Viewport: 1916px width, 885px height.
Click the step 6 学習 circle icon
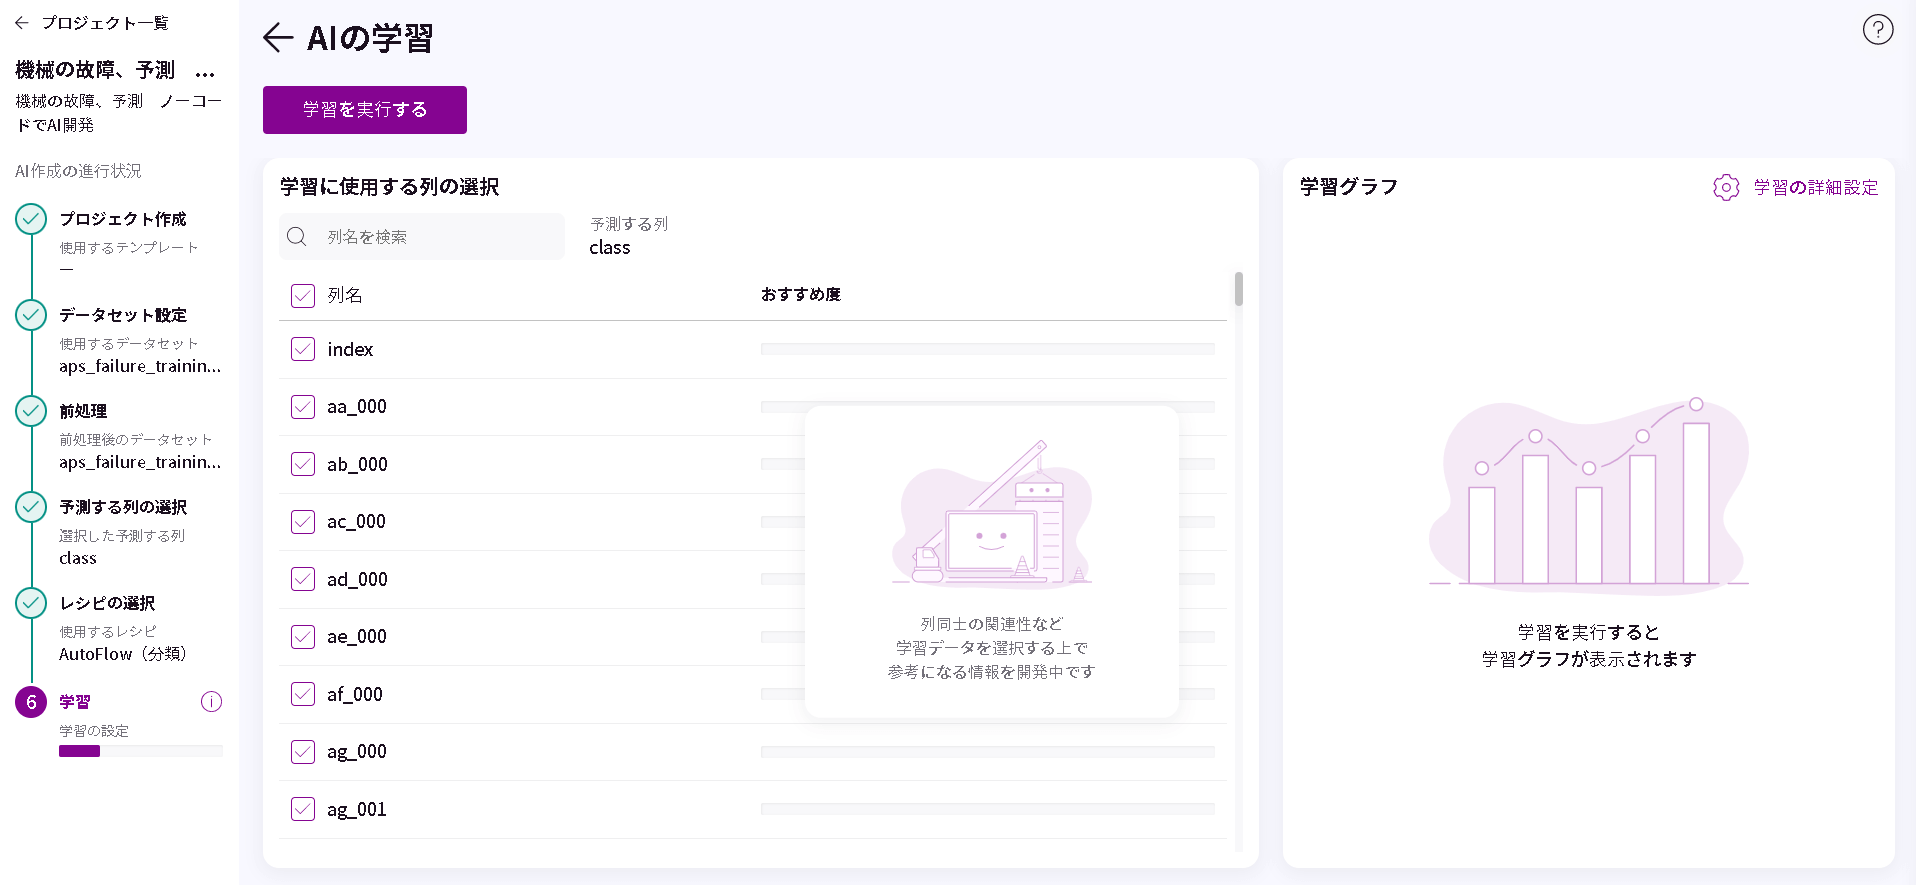[x=31, y=702]
